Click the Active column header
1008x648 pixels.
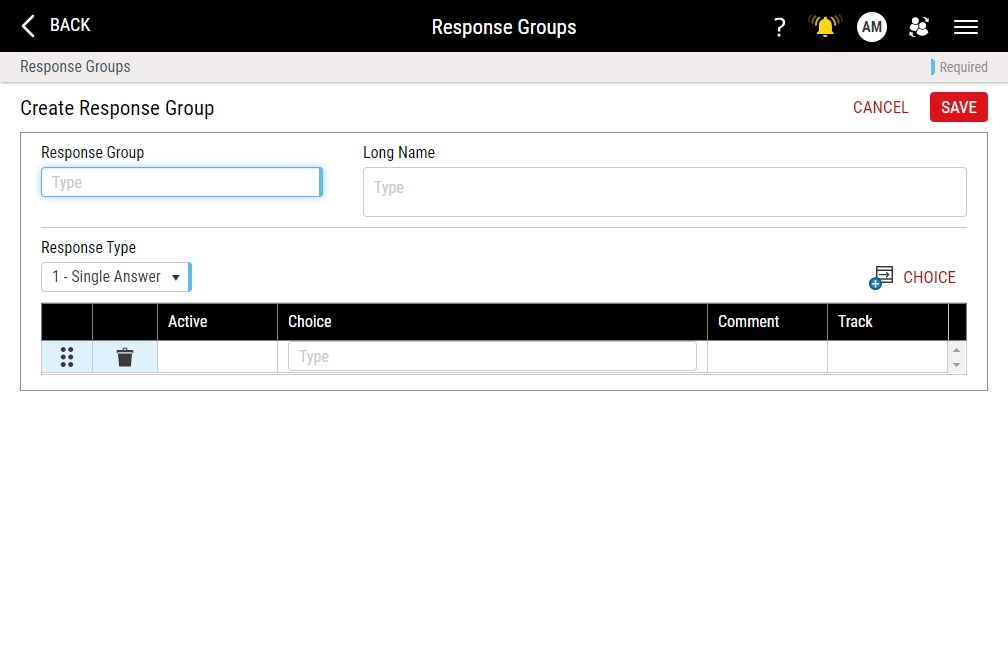(188, 322)
